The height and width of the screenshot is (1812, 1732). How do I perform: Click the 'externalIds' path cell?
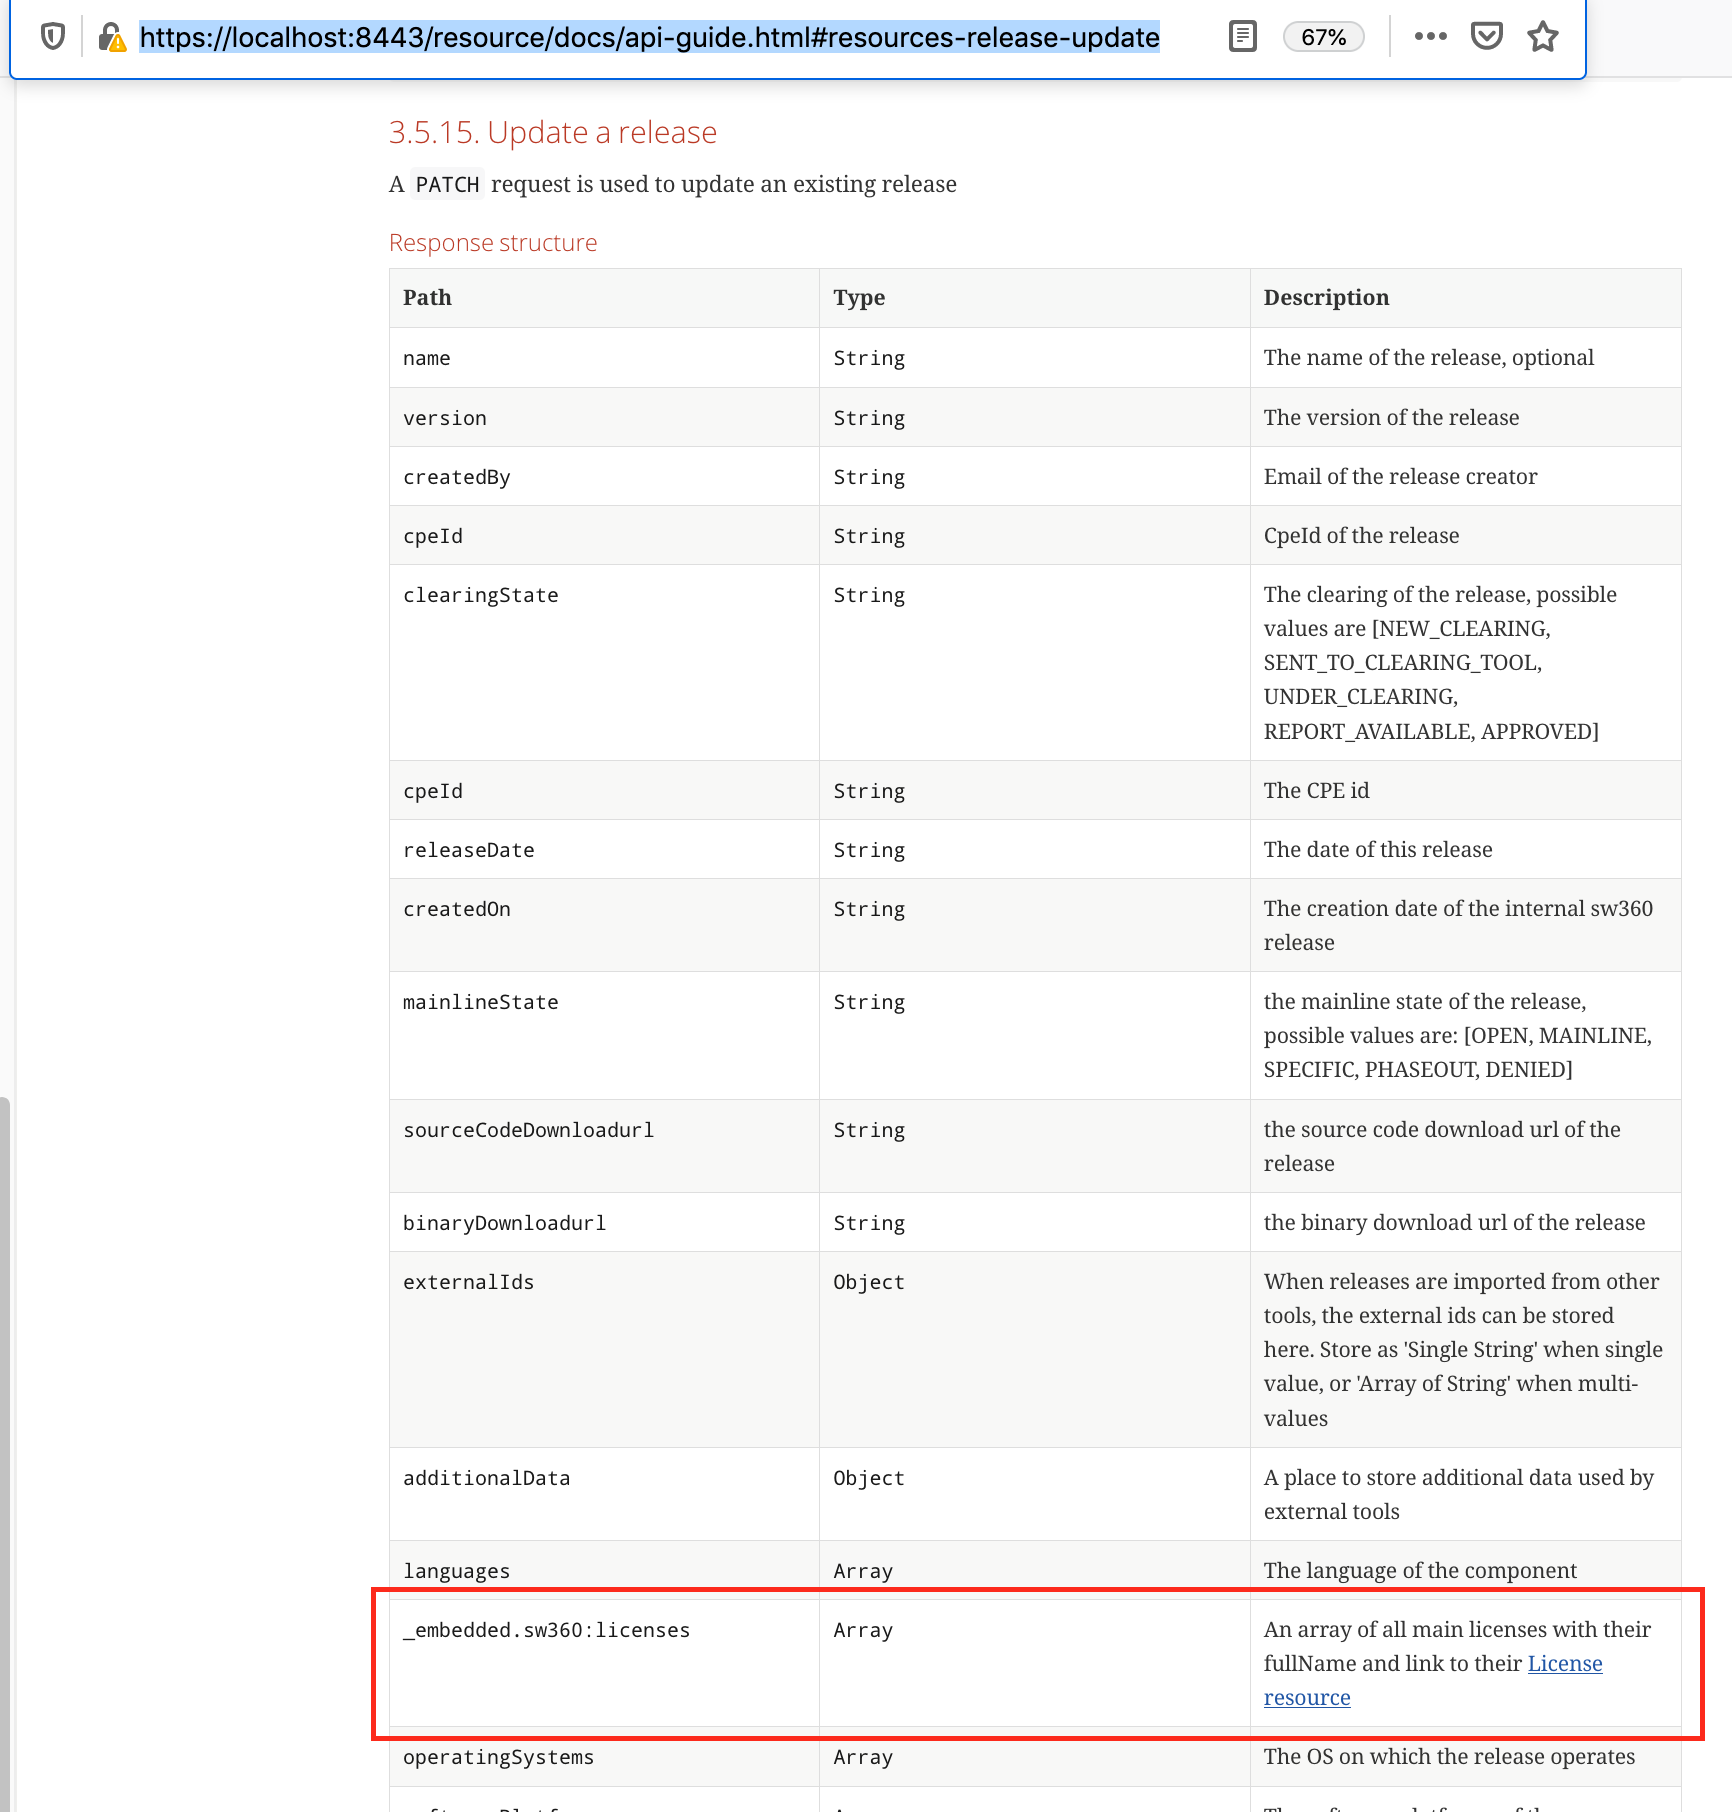pyautogui.click(x=604, y=1349)
